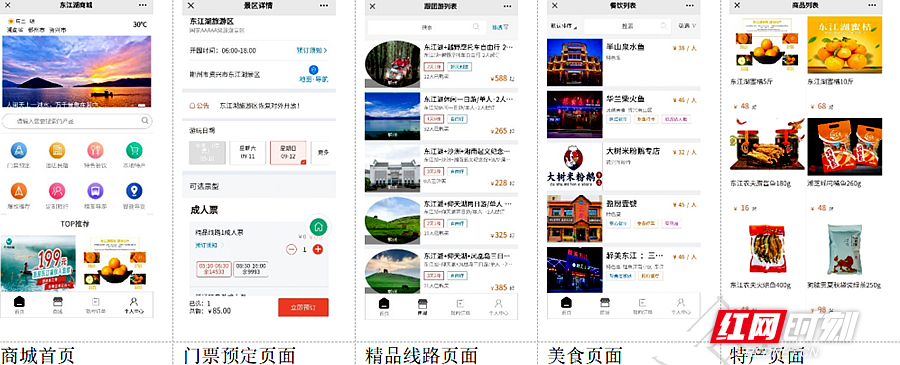Choose the Sunday 09-12 visit date
This screenshot has width=900, height=365.
click(x=288, y=153)
